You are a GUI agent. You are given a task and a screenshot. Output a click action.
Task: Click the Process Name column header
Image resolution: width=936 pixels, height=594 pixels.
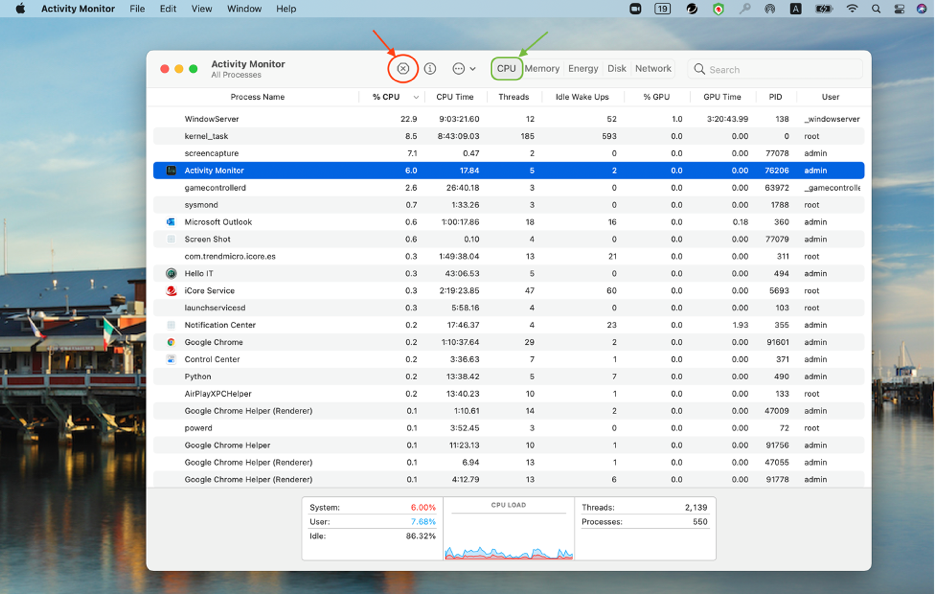coord(257,97)
